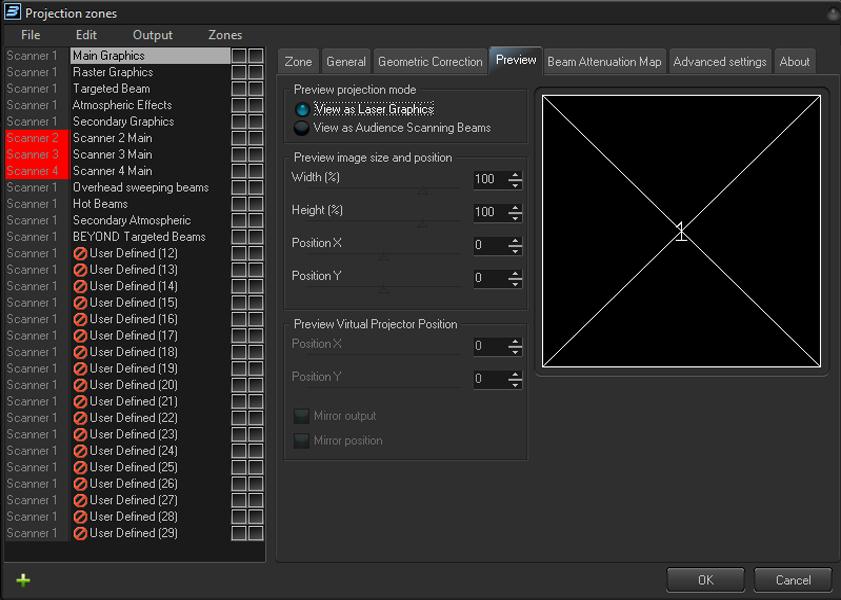The height and width of the screenshot is (600, 841).
Task: Click first square box in Main Graphics row
Action: (239, 56)
